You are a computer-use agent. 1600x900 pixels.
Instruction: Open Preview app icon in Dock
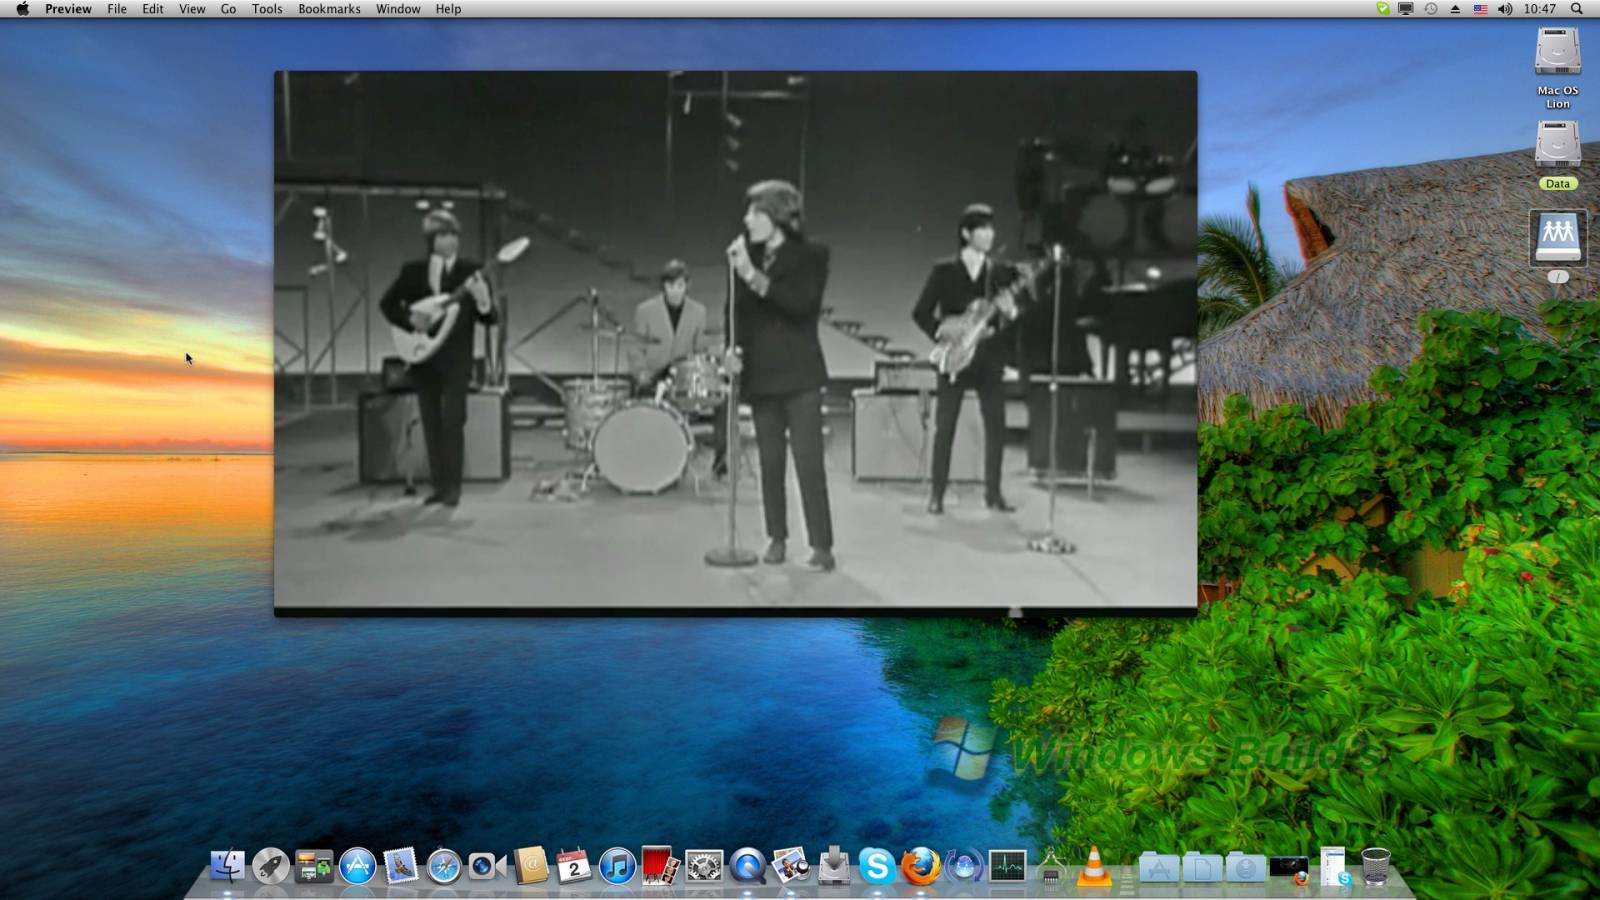[791, 865]
